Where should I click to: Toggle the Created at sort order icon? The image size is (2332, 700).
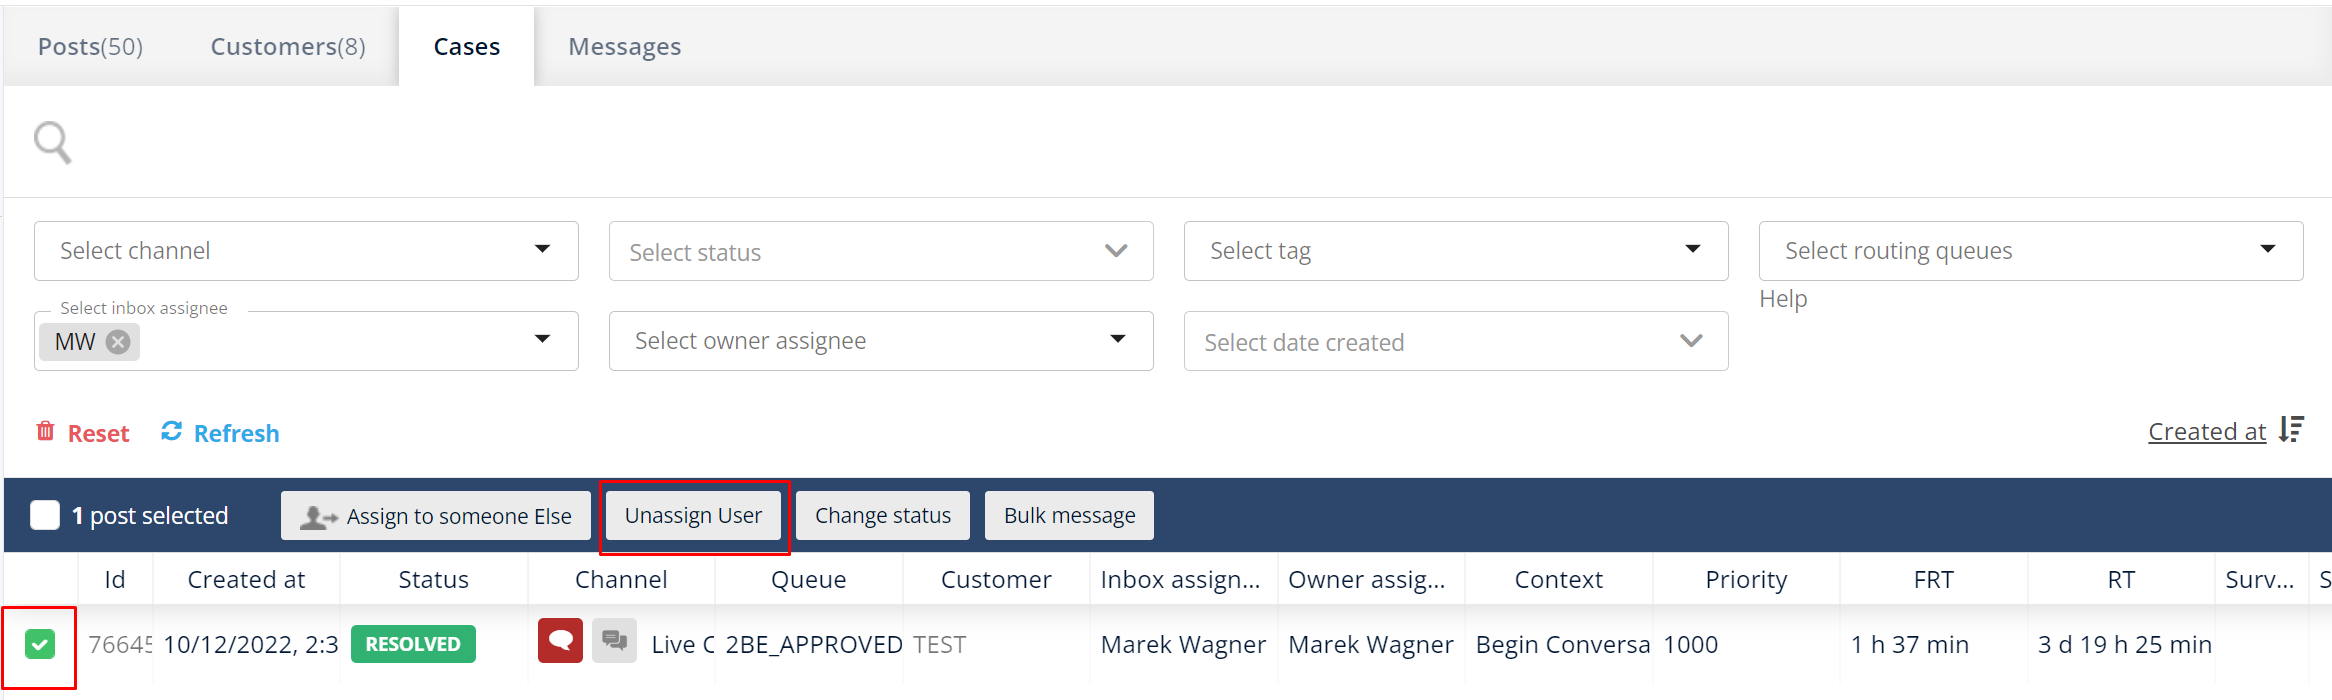2291,430
